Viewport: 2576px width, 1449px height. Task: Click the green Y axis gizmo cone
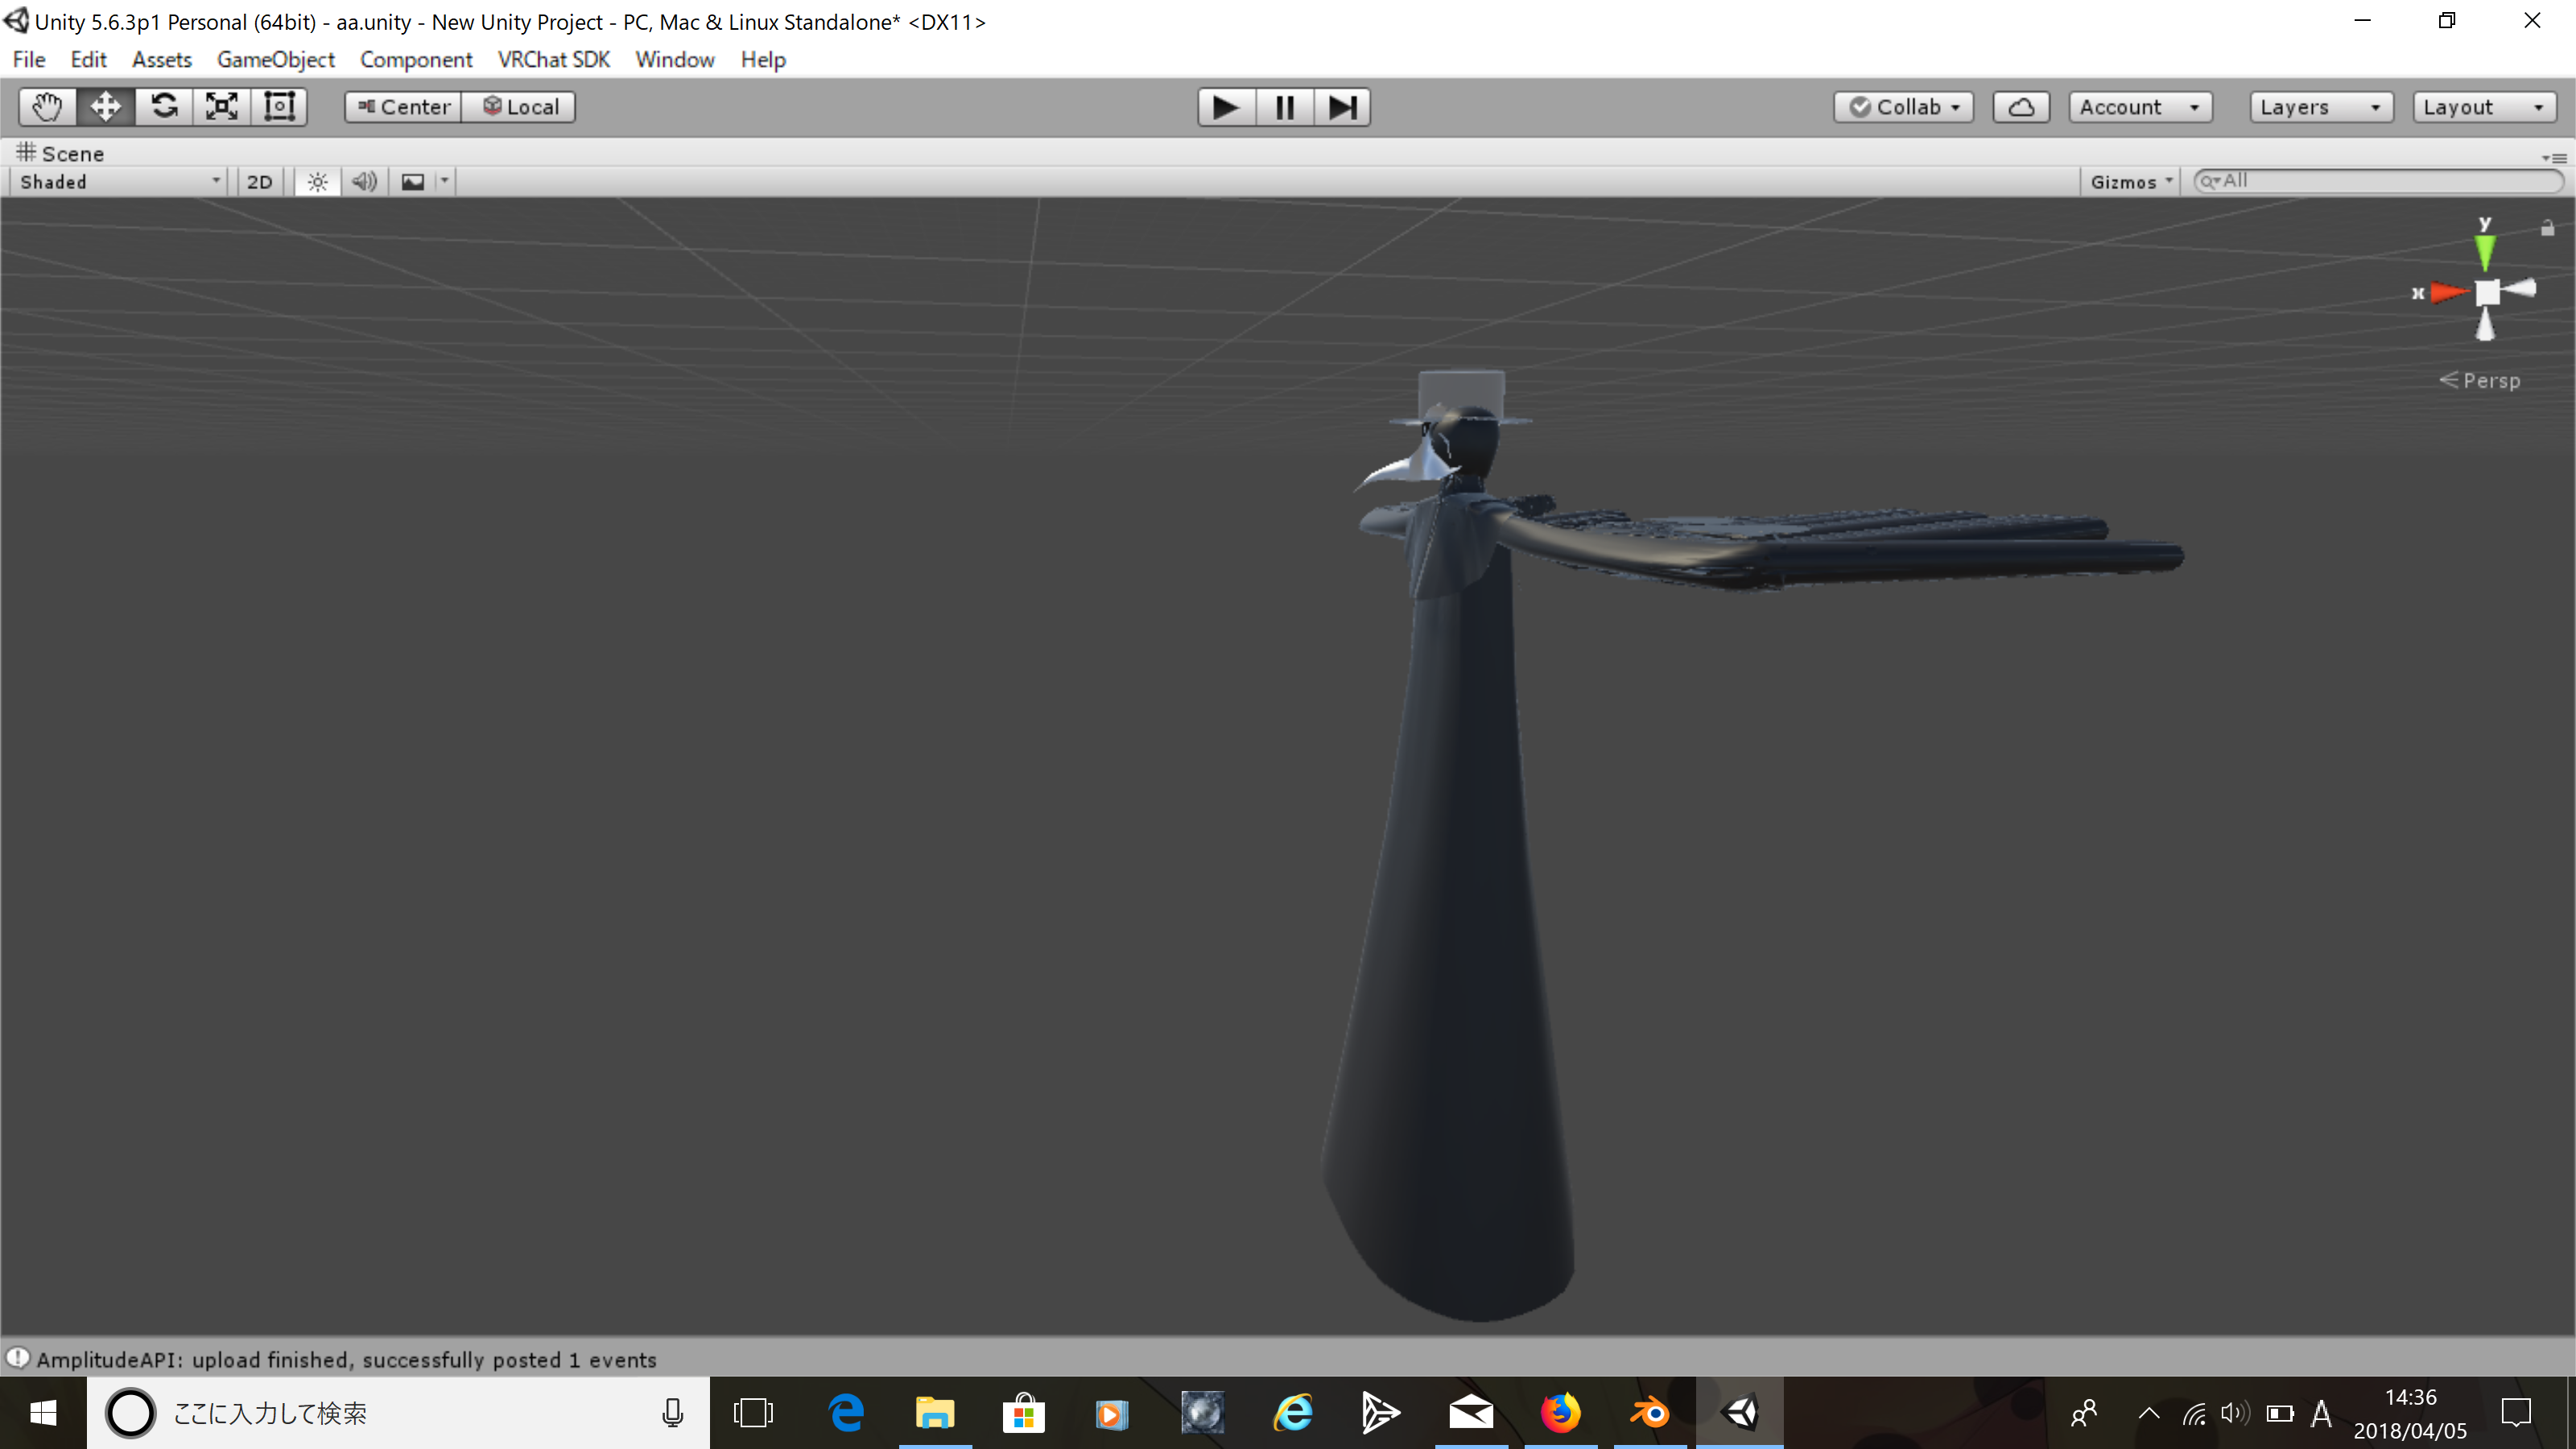pyautogui.click(x=2485, y=251)
